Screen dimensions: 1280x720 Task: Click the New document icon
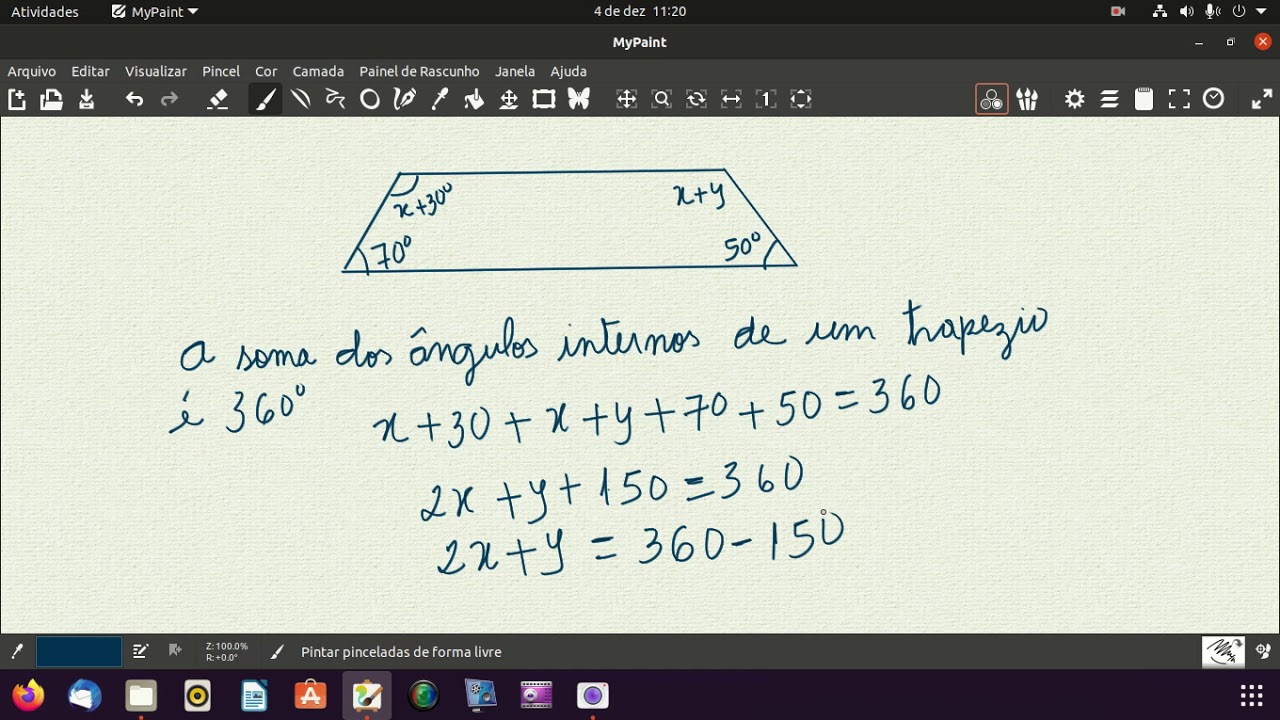pyautogui.click(x=17, y=99)
